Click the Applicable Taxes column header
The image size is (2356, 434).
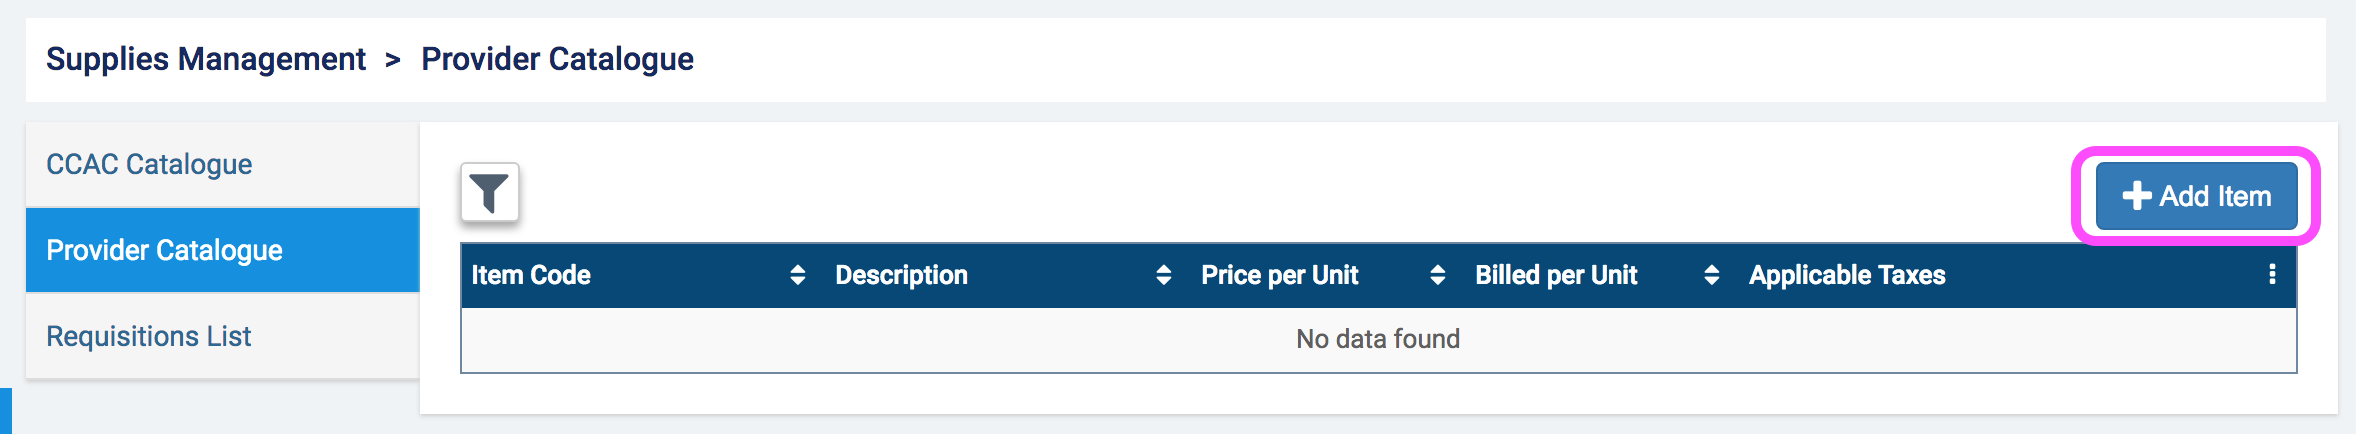pyautogui.click(x=1847, y=275)
